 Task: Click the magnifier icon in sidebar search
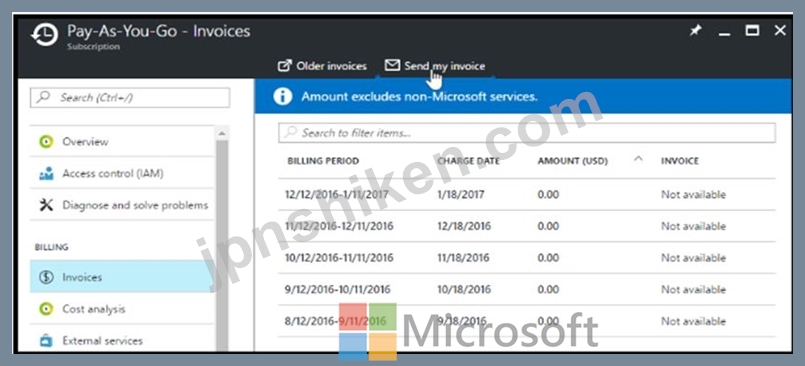pyautogui.click(x=44, y=97)
